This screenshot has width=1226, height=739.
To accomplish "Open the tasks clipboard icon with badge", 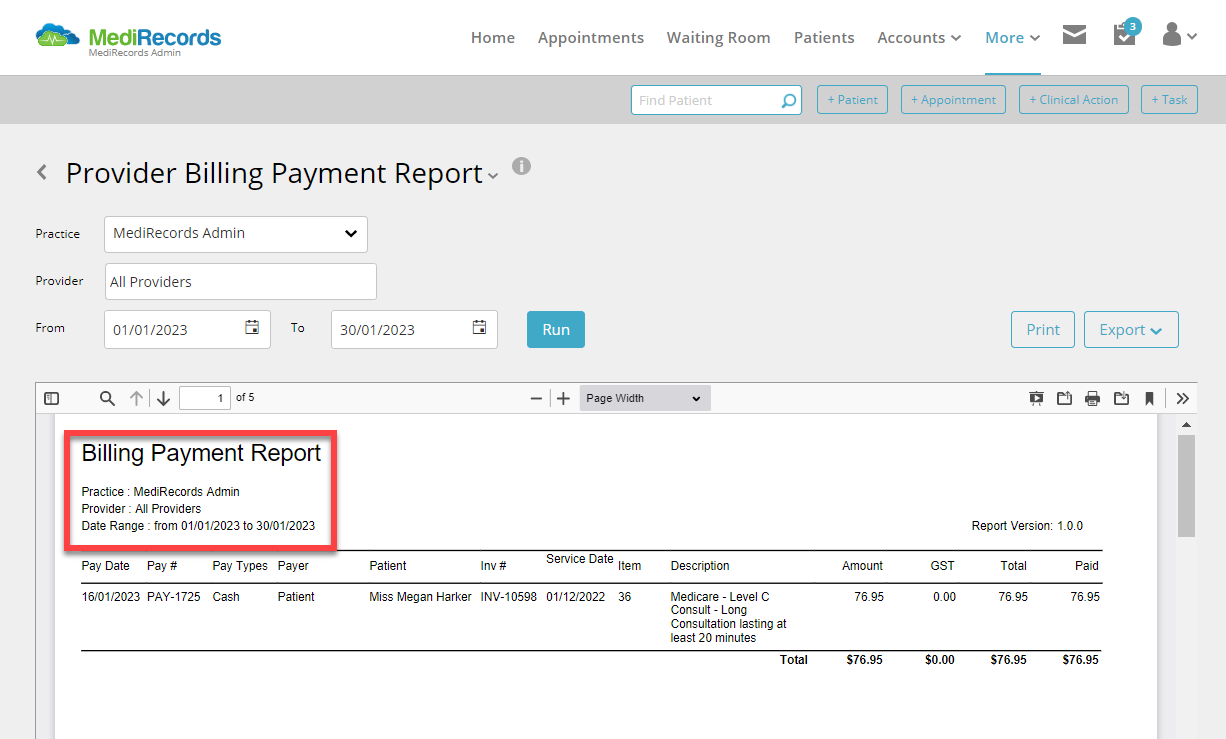I will click(1125, 34).
